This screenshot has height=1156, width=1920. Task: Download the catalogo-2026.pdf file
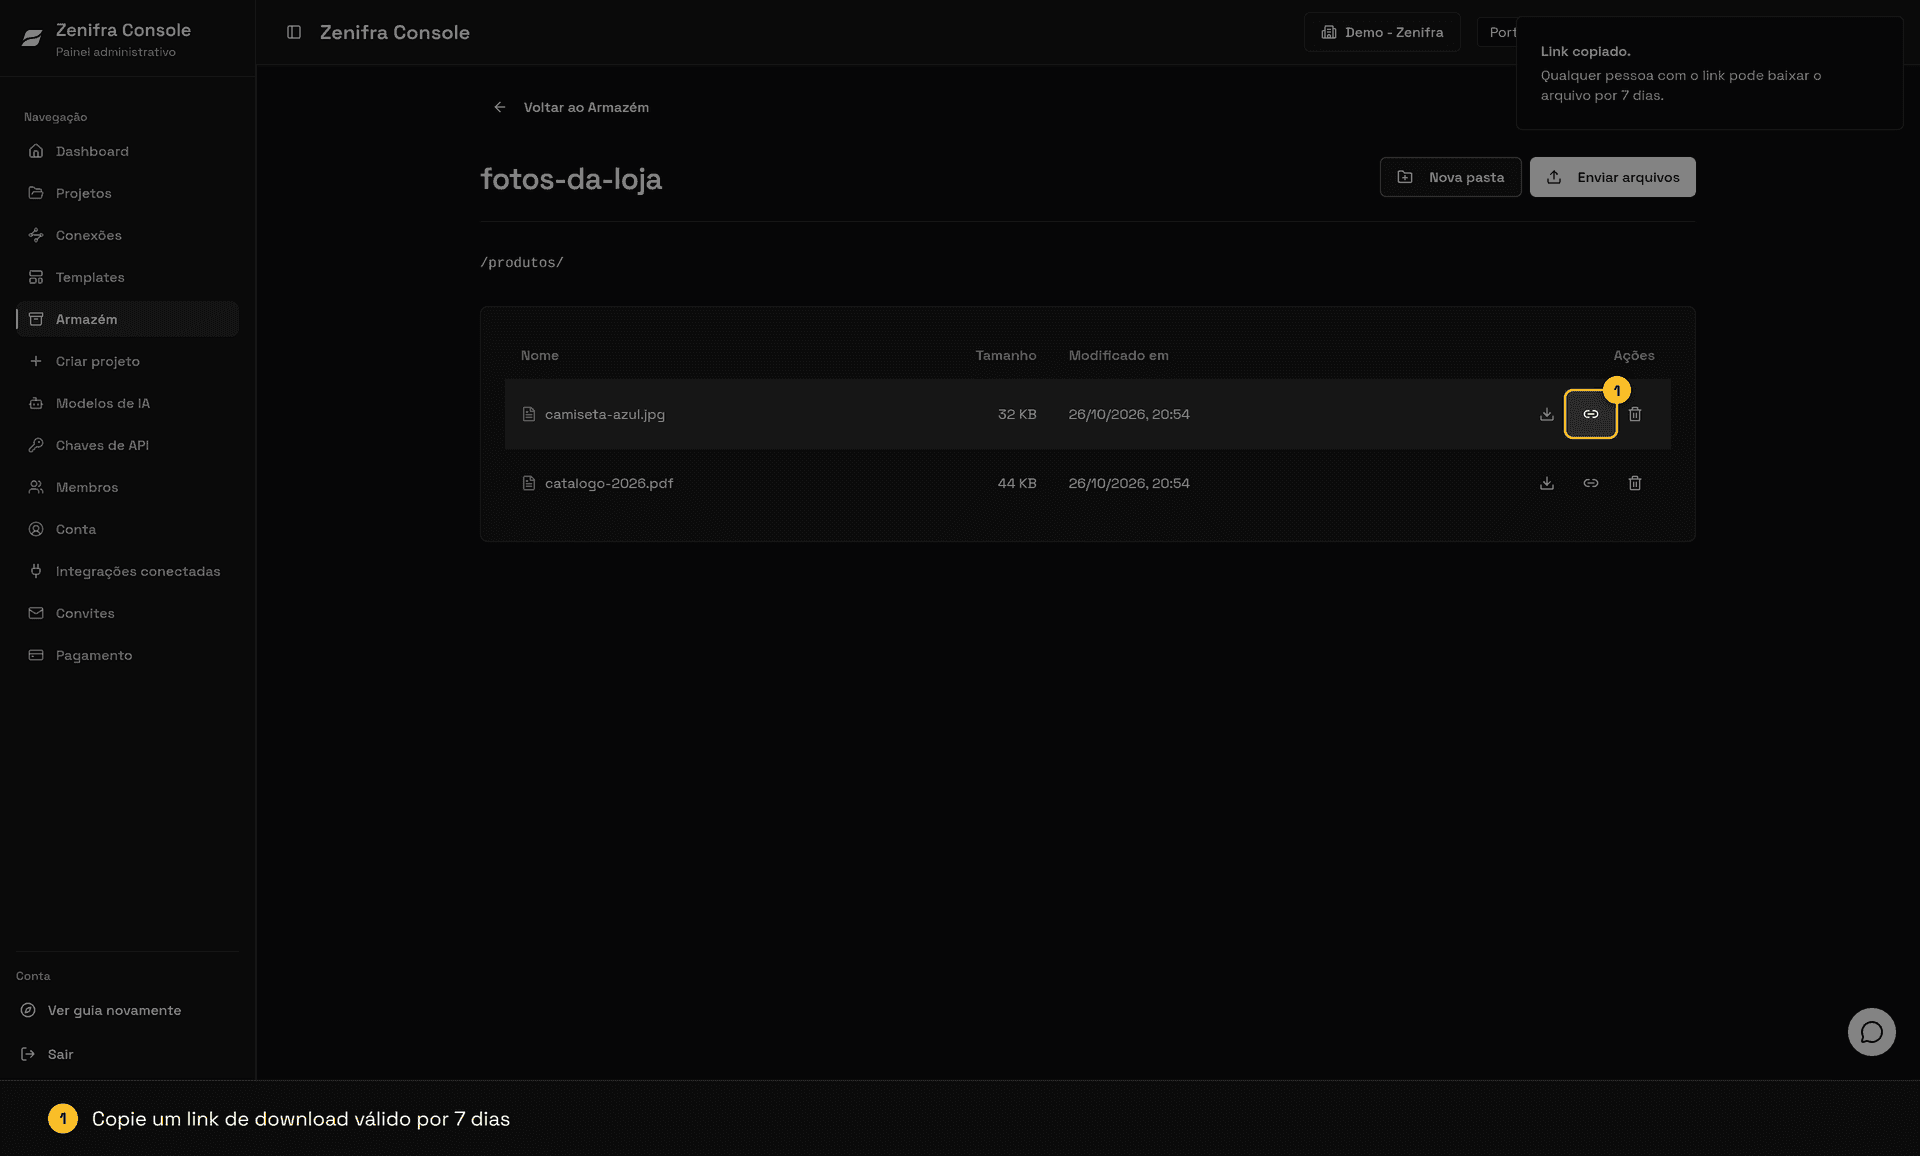click(x=1547, y=483)
